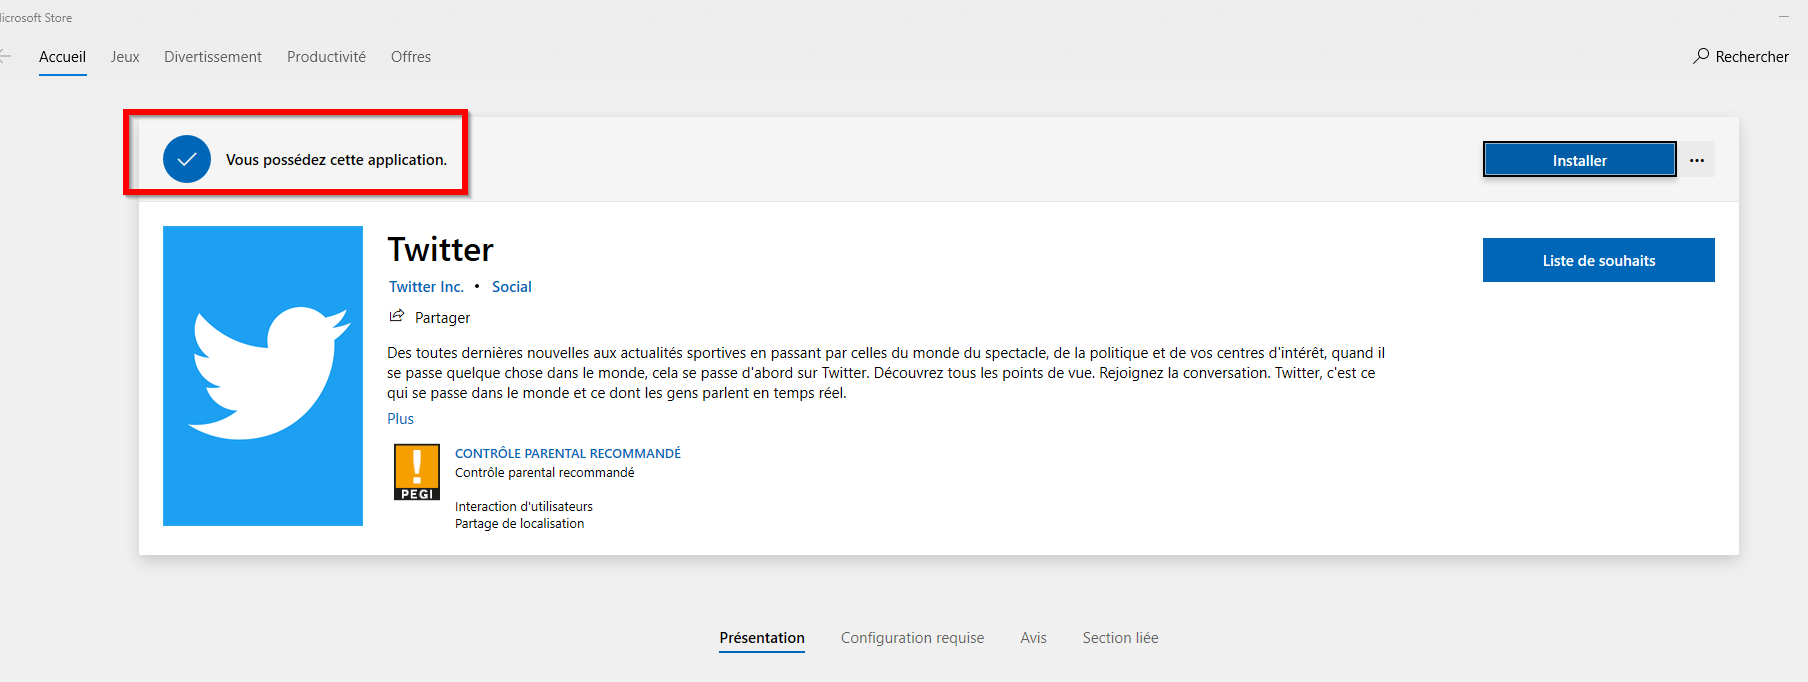The image size is (1808, 682).
Task: Expand description with the Plus link
Action: pyautogui.click(x=400, y=419)
